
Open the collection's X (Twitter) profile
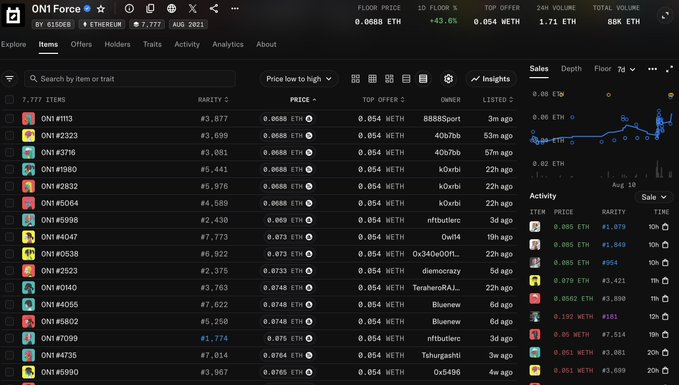tap(193, 8)
